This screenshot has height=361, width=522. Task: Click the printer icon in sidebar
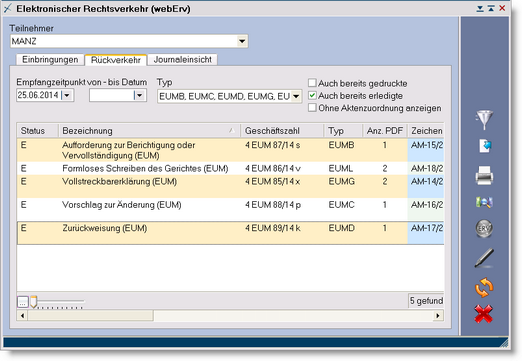point(484,175)
